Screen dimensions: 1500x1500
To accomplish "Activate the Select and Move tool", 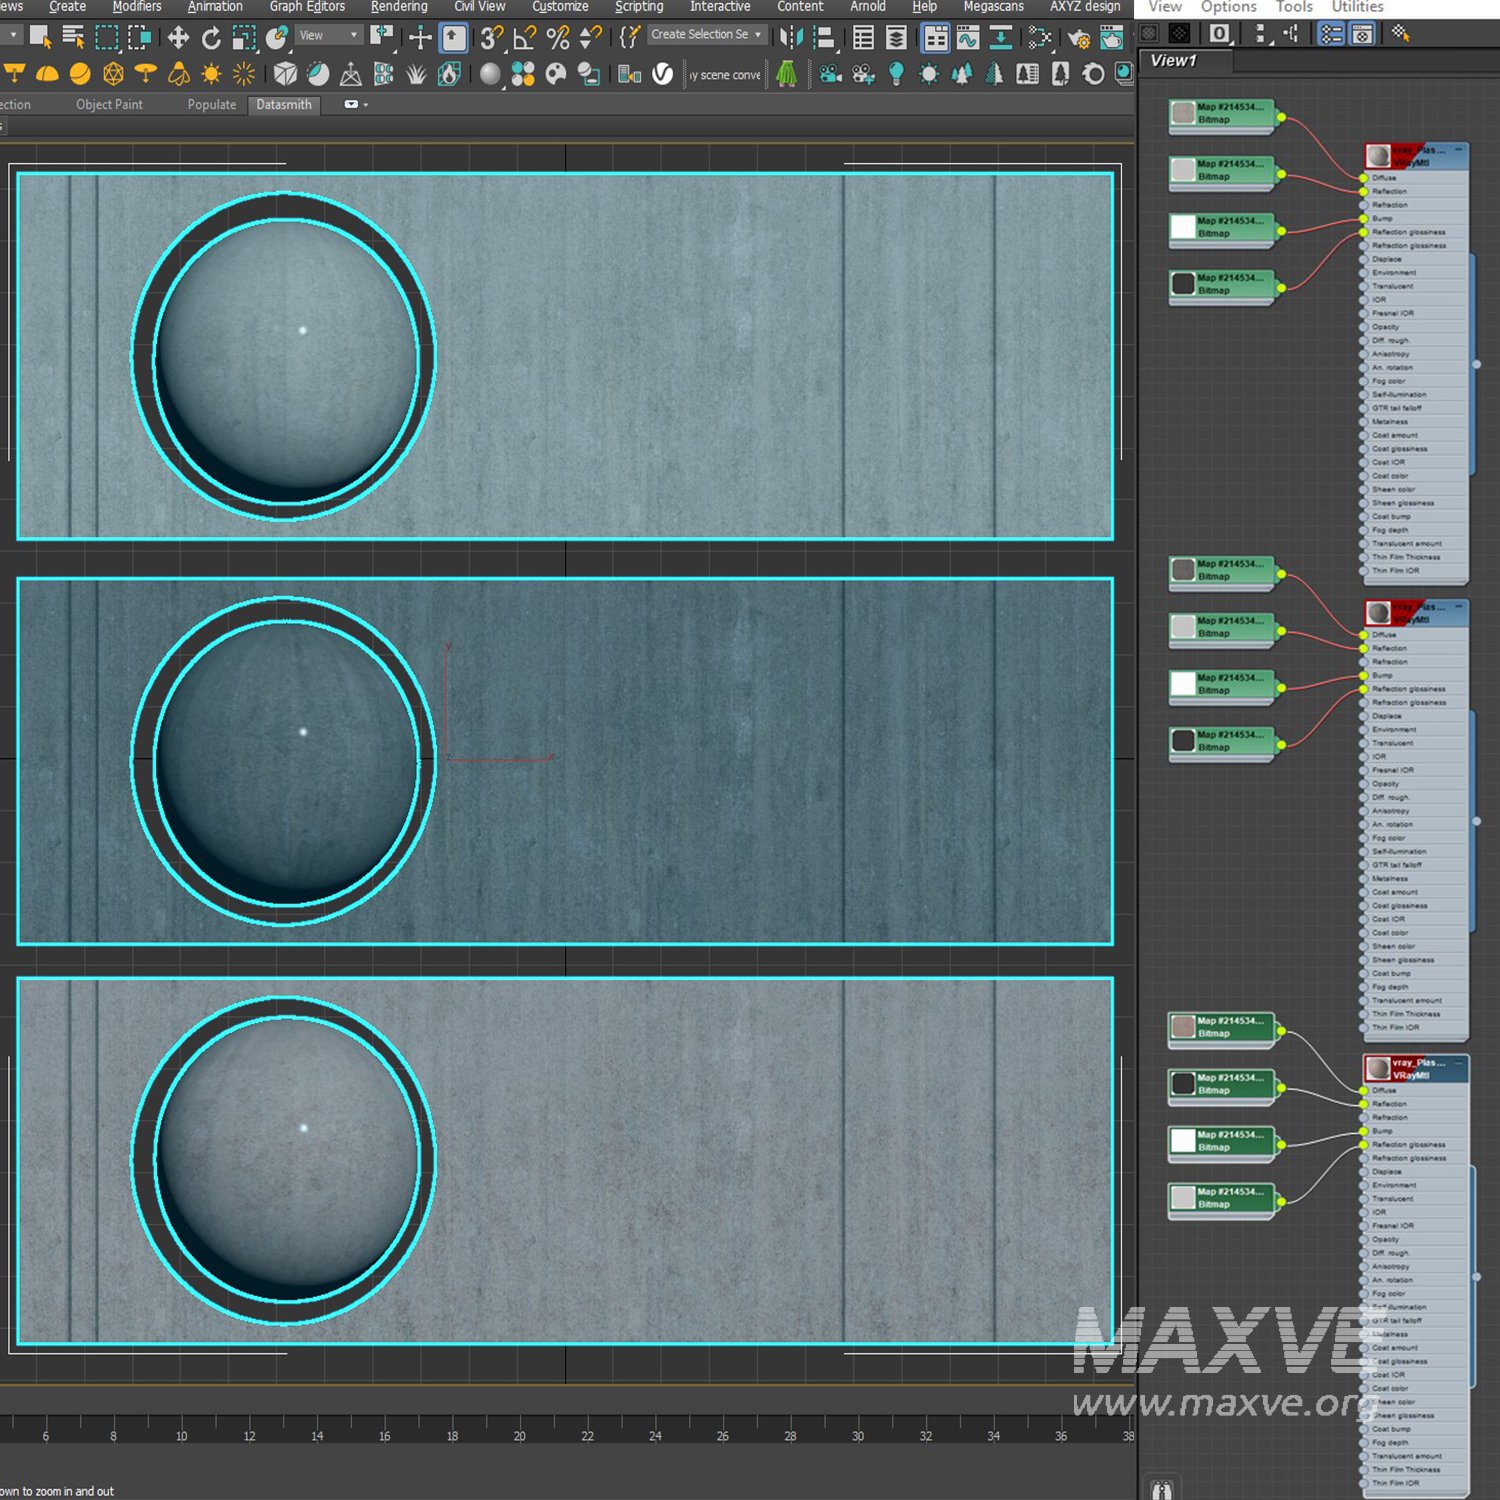I will point(178,38).
